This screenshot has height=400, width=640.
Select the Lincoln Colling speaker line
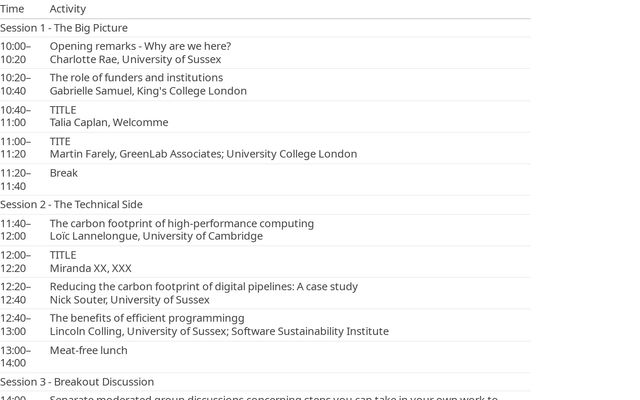219,331
